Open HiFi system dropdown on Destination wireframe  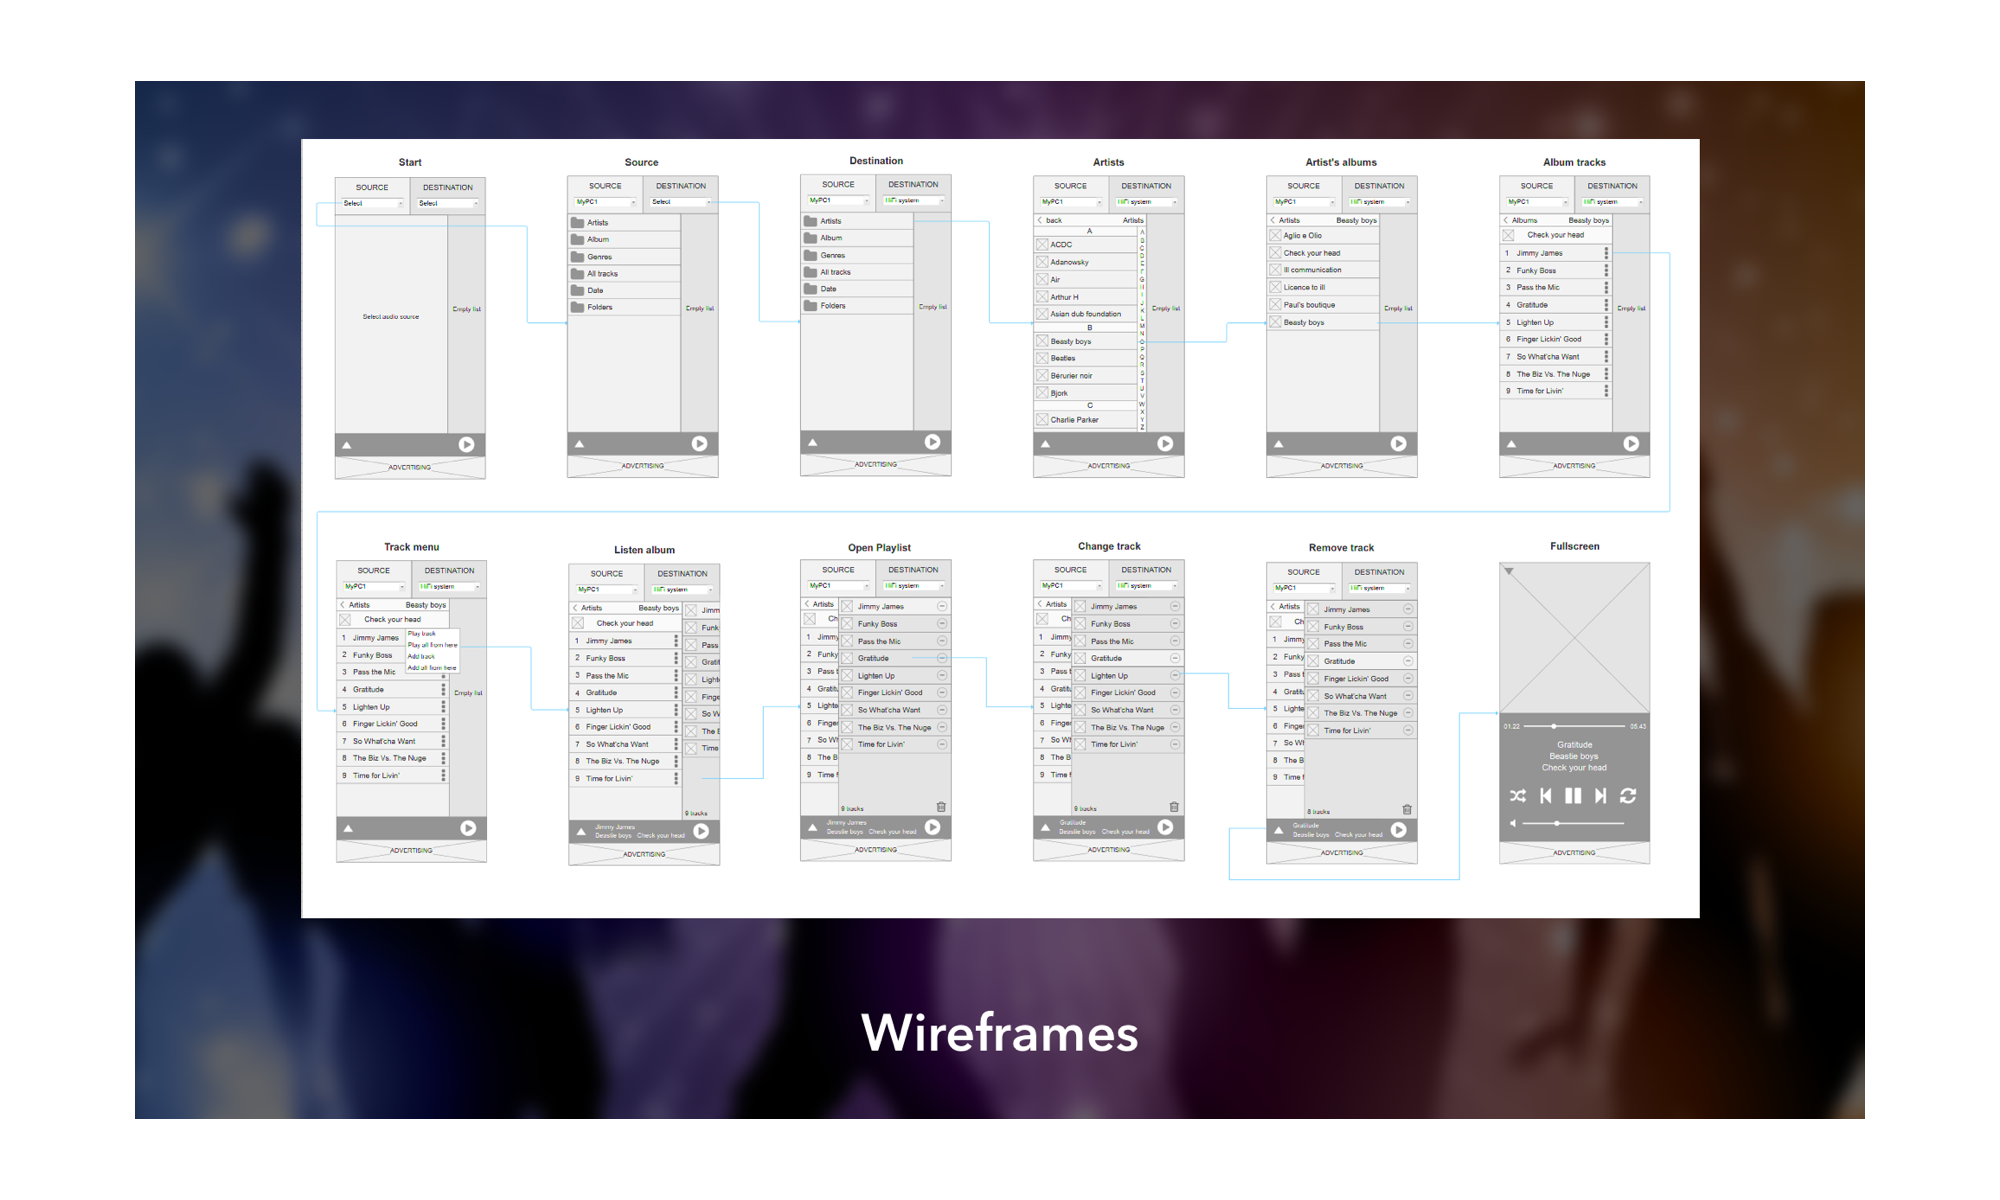point(913,200)
